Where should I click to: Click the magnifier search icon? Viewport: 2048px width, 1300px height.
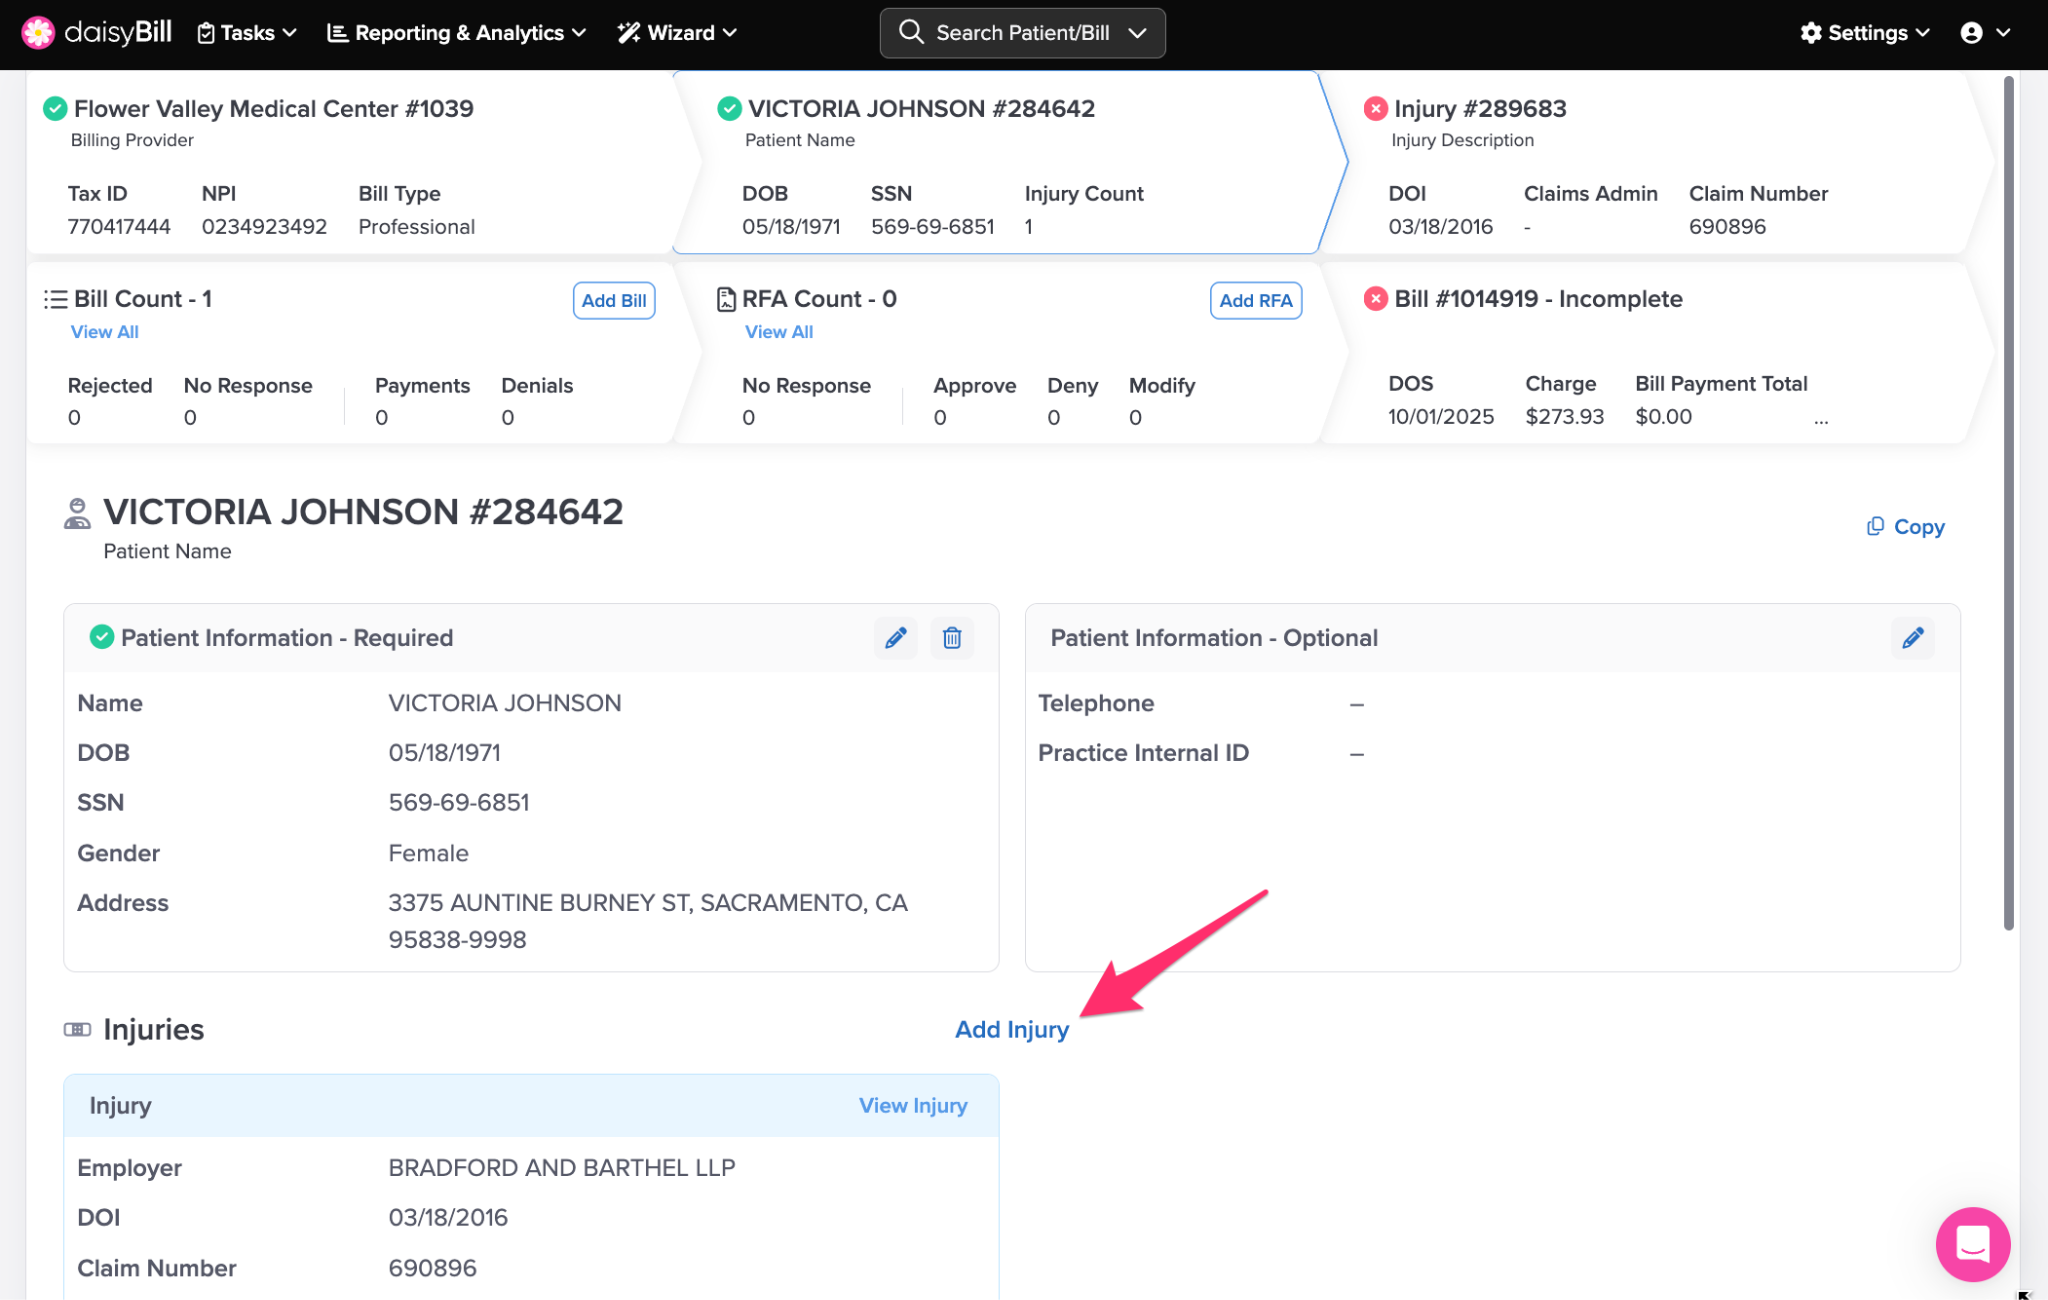click(911, 33)
